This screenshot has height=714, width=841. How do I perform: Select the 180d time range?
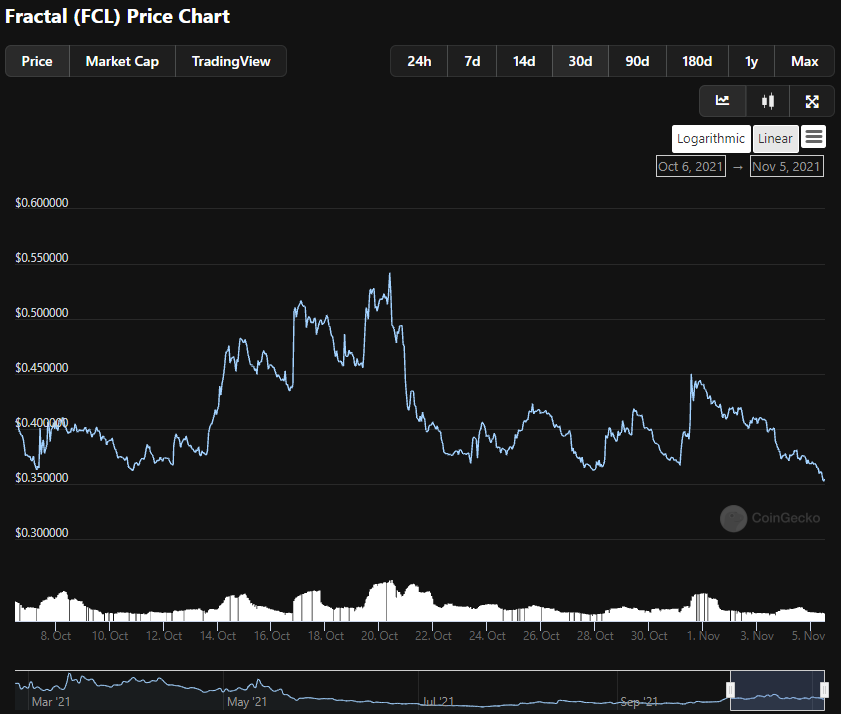pos(697,61)
